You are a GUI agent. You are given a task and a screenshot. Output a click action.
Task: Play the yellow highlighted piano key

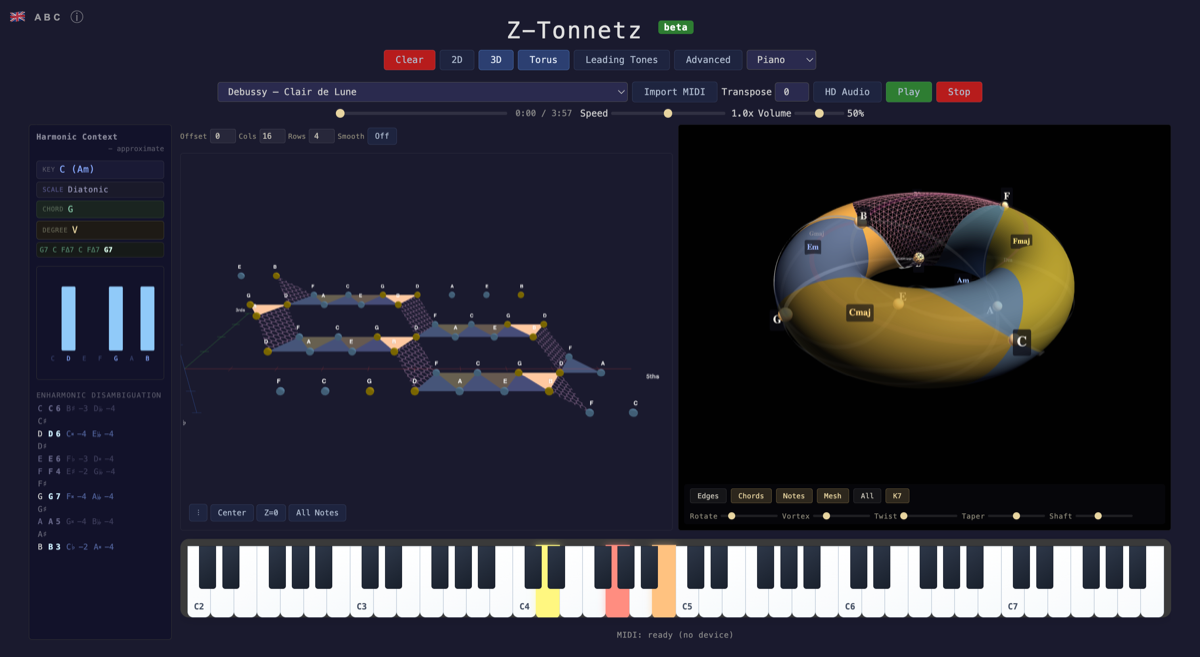click(548, 600)
